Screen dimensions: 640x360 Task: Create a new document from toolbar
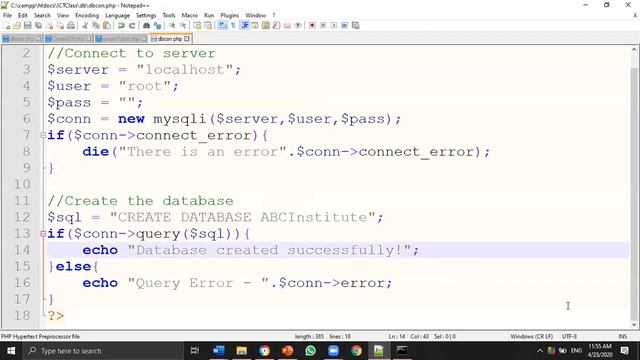(x=7, y=25)
